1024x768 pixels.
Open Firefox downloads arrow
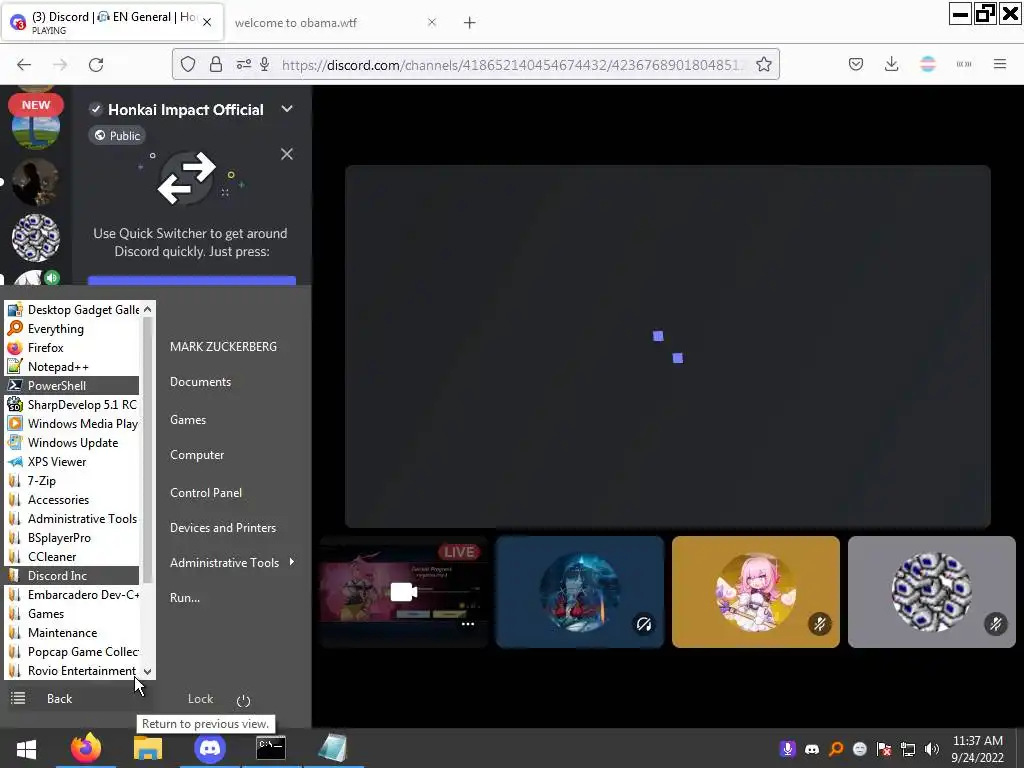coord(891,64)
